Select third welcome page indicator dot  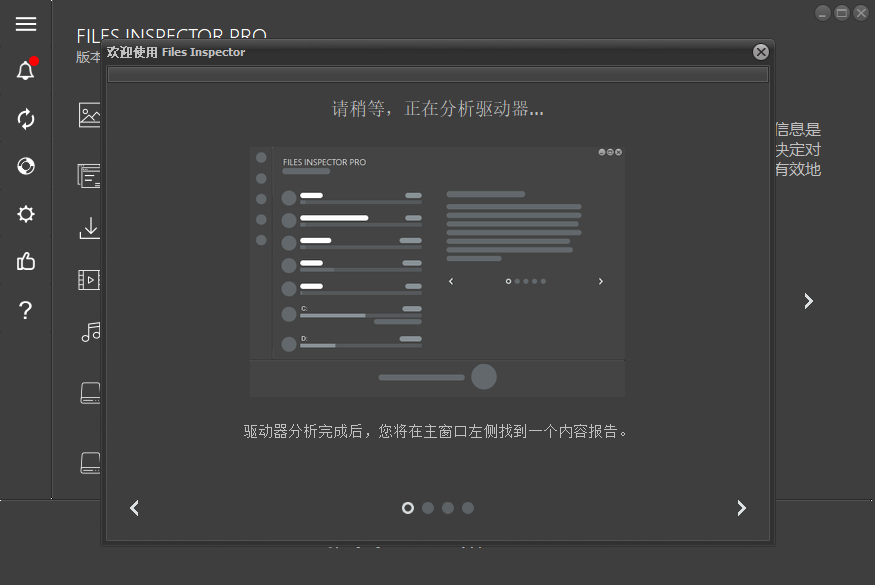(448, 508)
